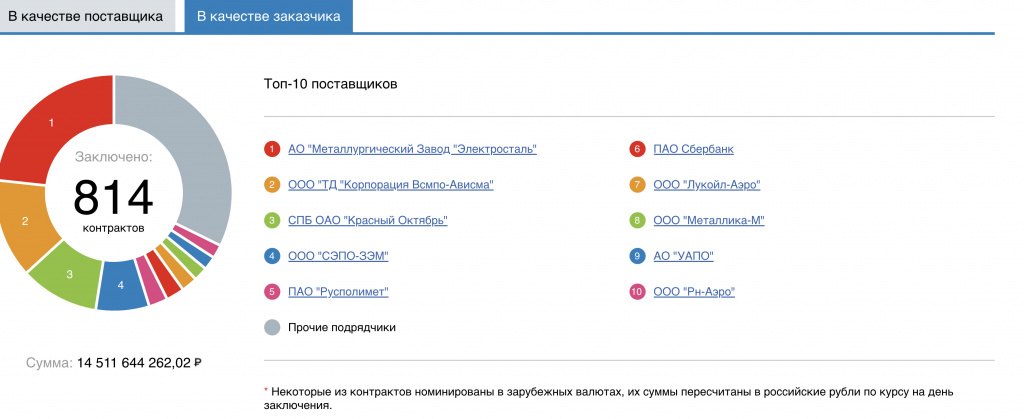This screenshot has width=1024, height=419.
Task: Click the sum value 14 511 644 262,02 ₽
Action: pos(139,362)
